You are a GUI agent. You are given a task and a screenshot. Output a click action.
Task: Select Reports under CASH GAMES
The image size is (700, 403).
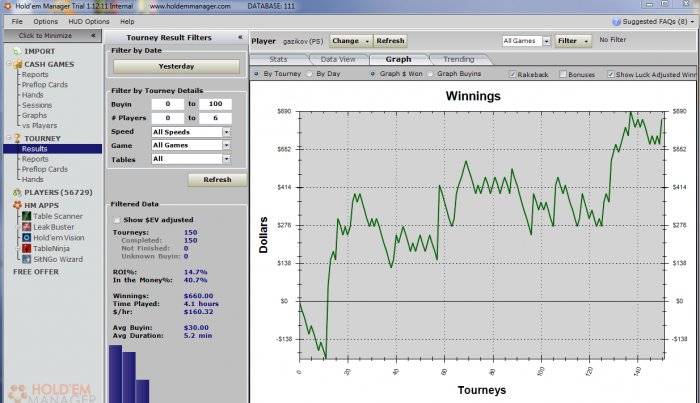click(35, 75)
